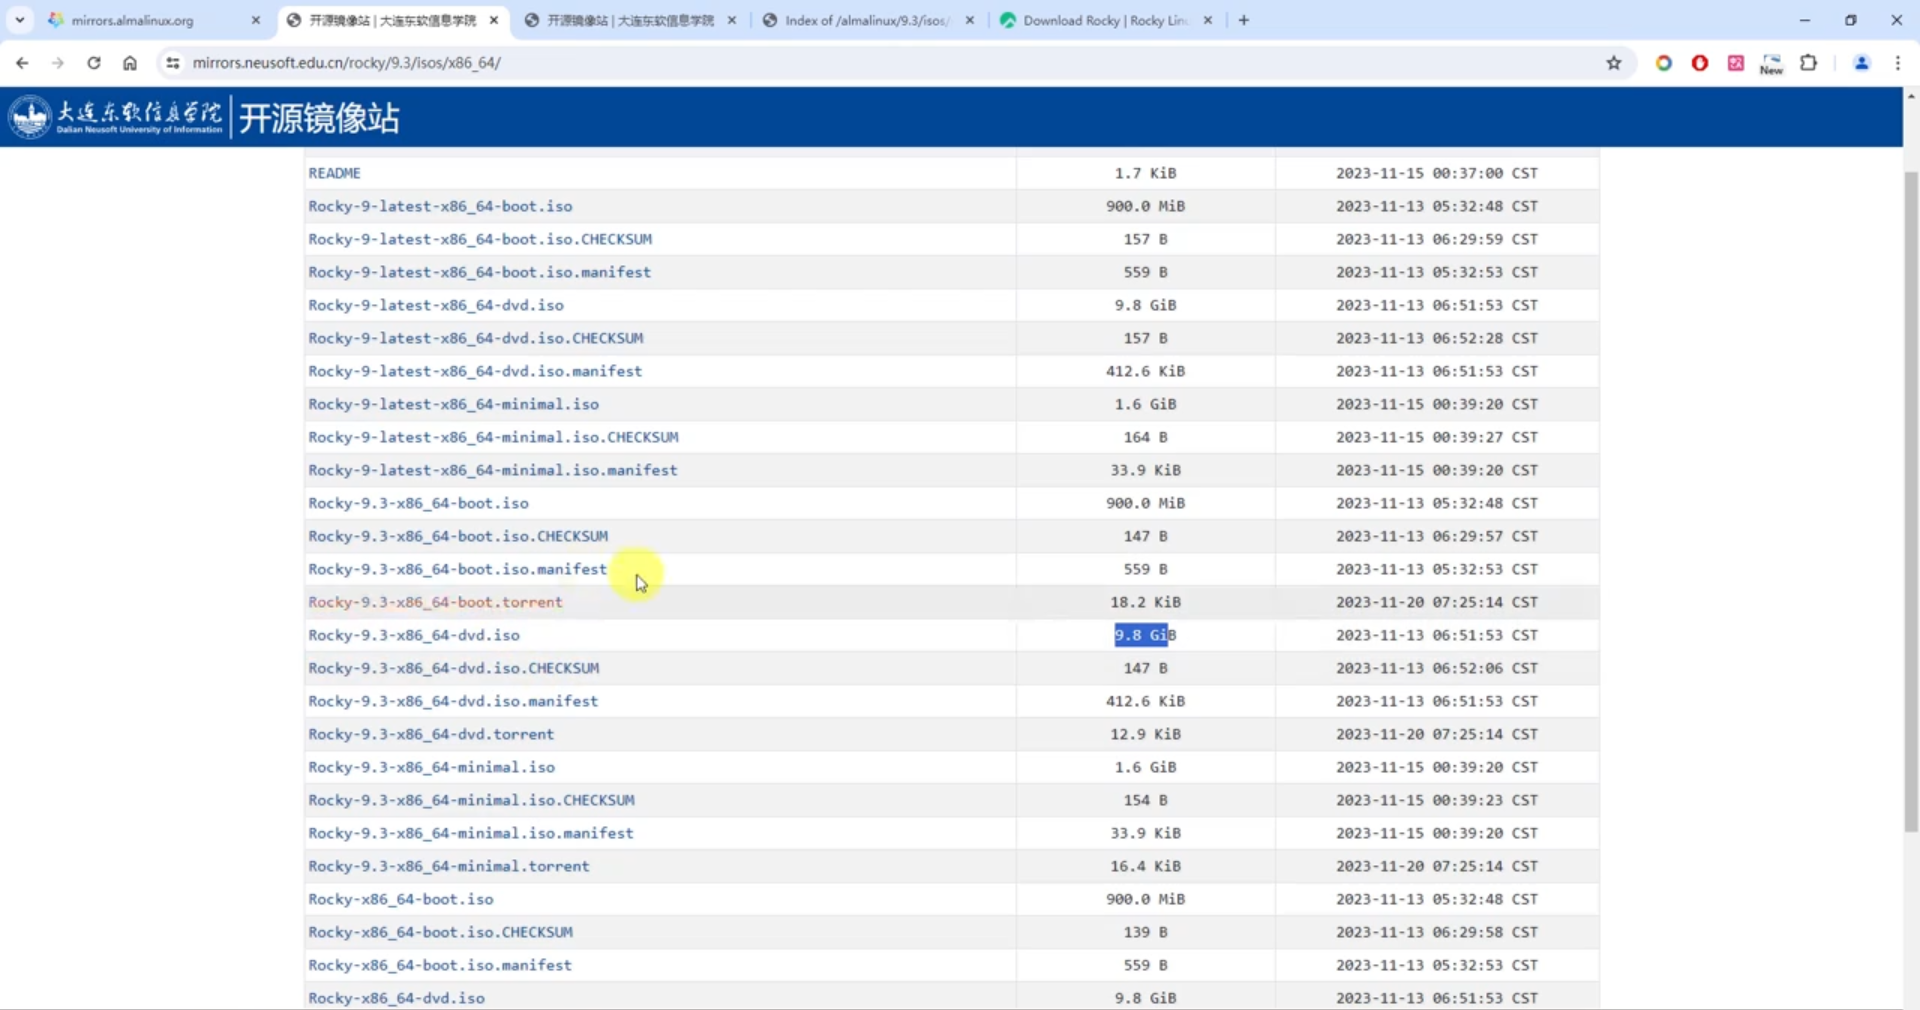Open Rocky-9.3-x86_64-boot.iso.manifest
This screenshot has height=1010, width=1920.
tap(457, 569)
